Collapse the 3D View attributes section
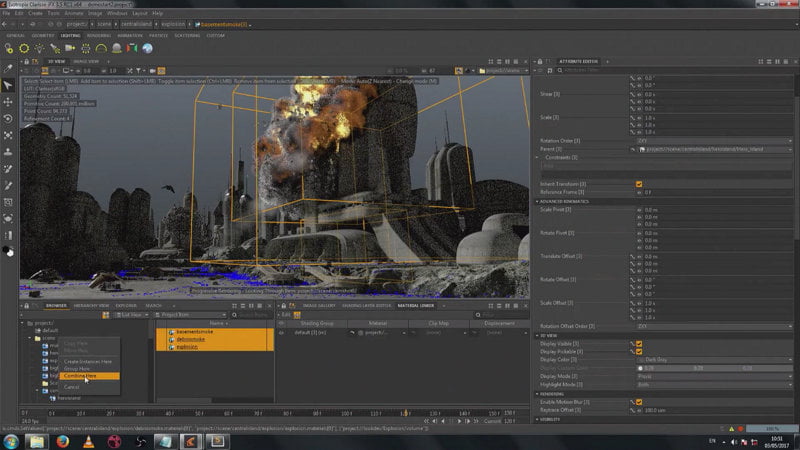 pos(537,336)
